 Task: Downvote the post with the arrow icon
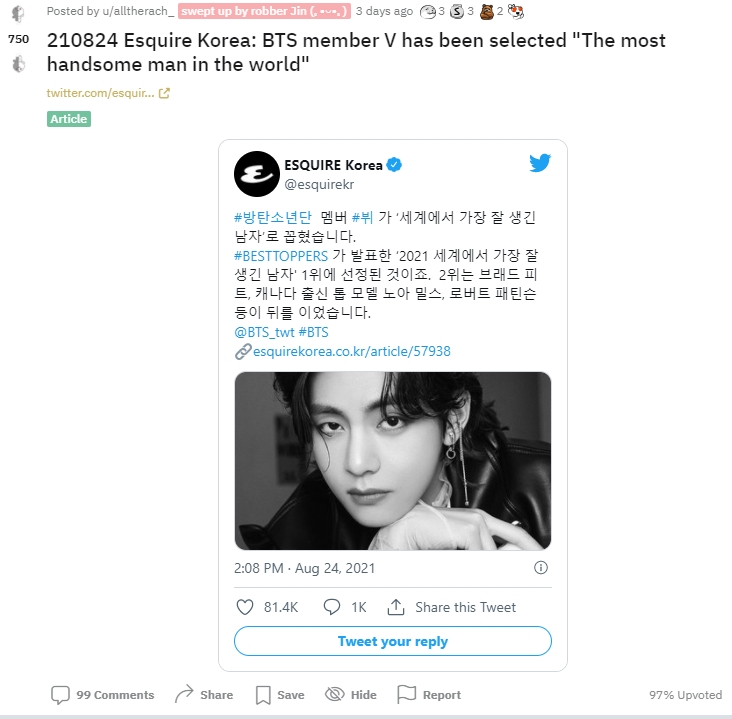pos(18,64)
